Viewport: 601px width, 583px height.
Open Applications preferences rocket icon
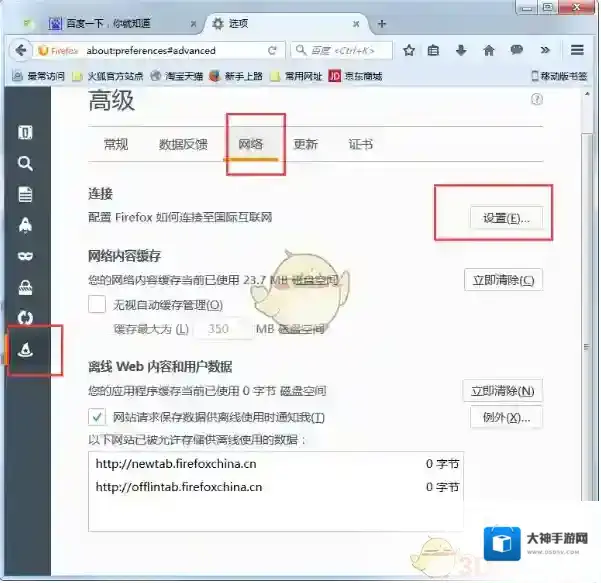point(25,225)
